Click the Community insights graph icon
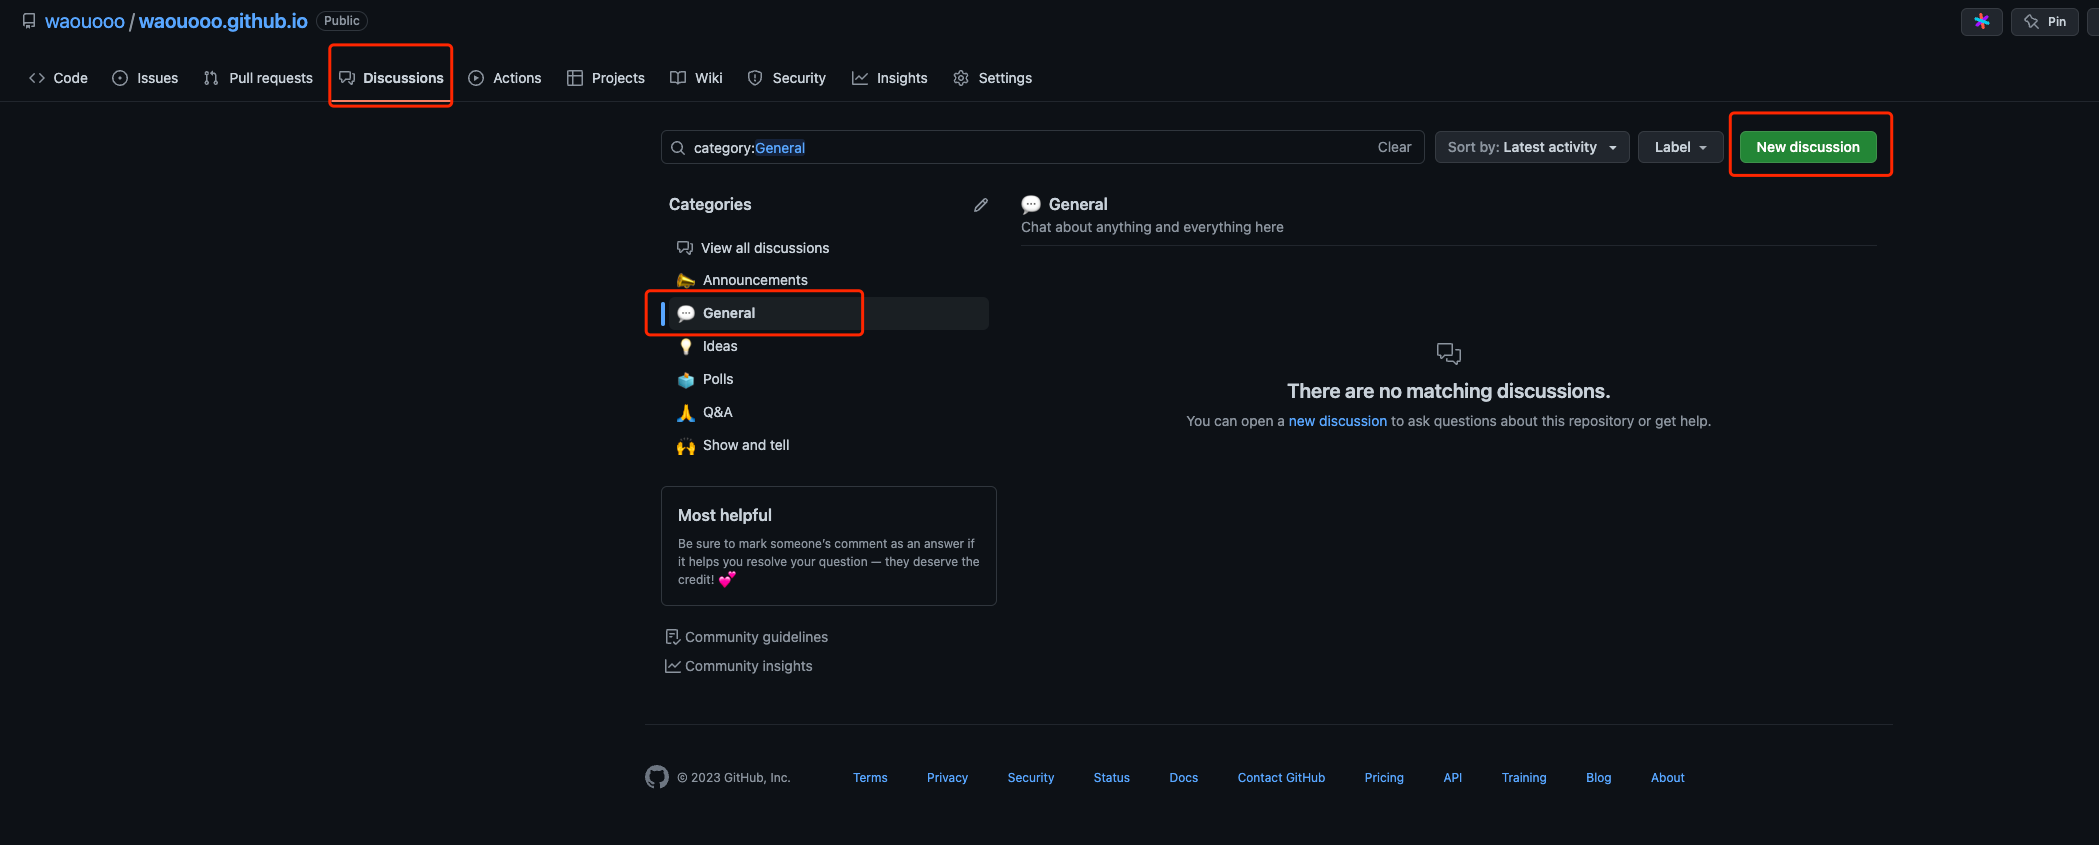The height and width of the screenshot is (845, 2099). pos(673,666)
